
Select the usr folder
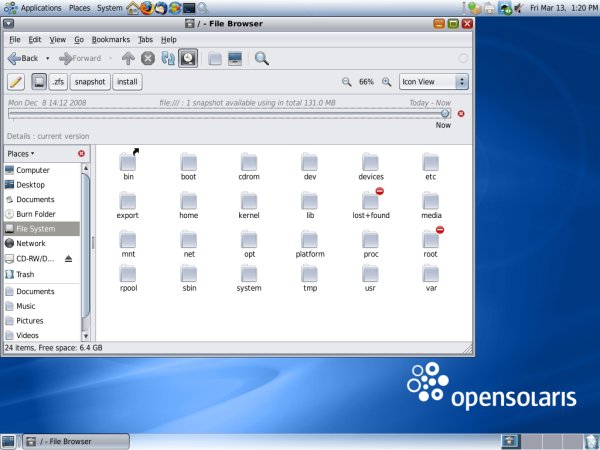tap(370, 279)
